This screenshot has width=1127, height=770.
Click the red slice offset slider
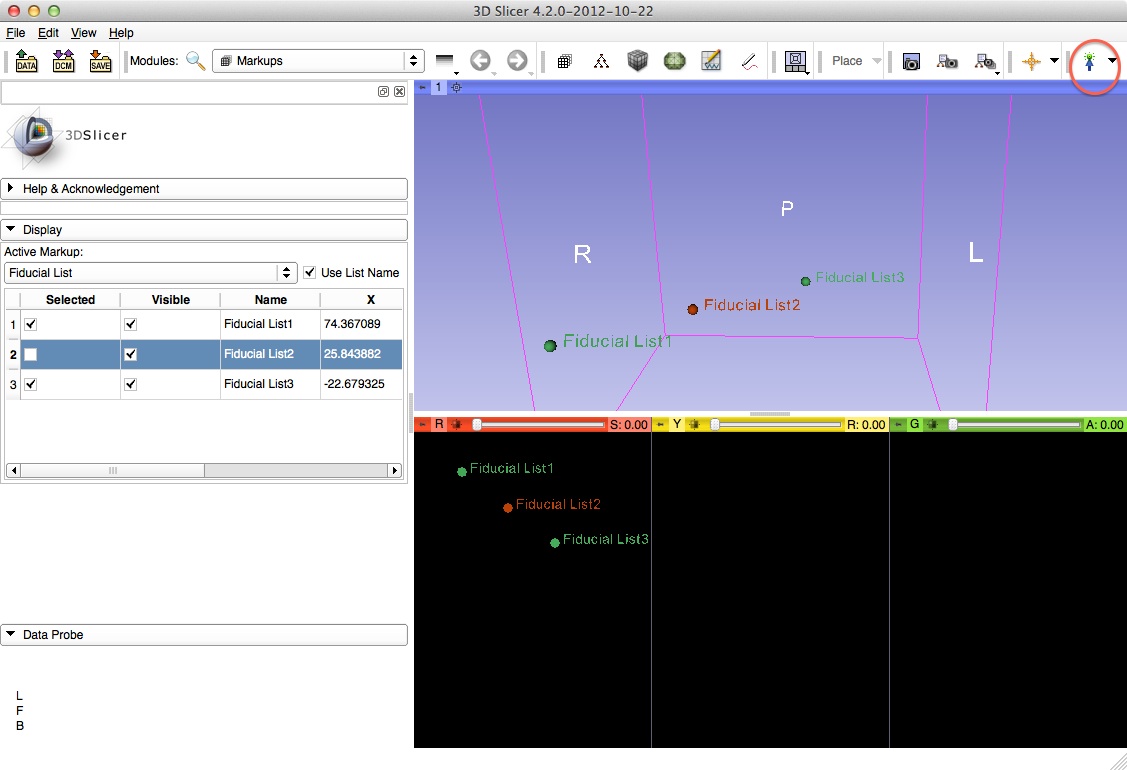[x=540, y=425]
